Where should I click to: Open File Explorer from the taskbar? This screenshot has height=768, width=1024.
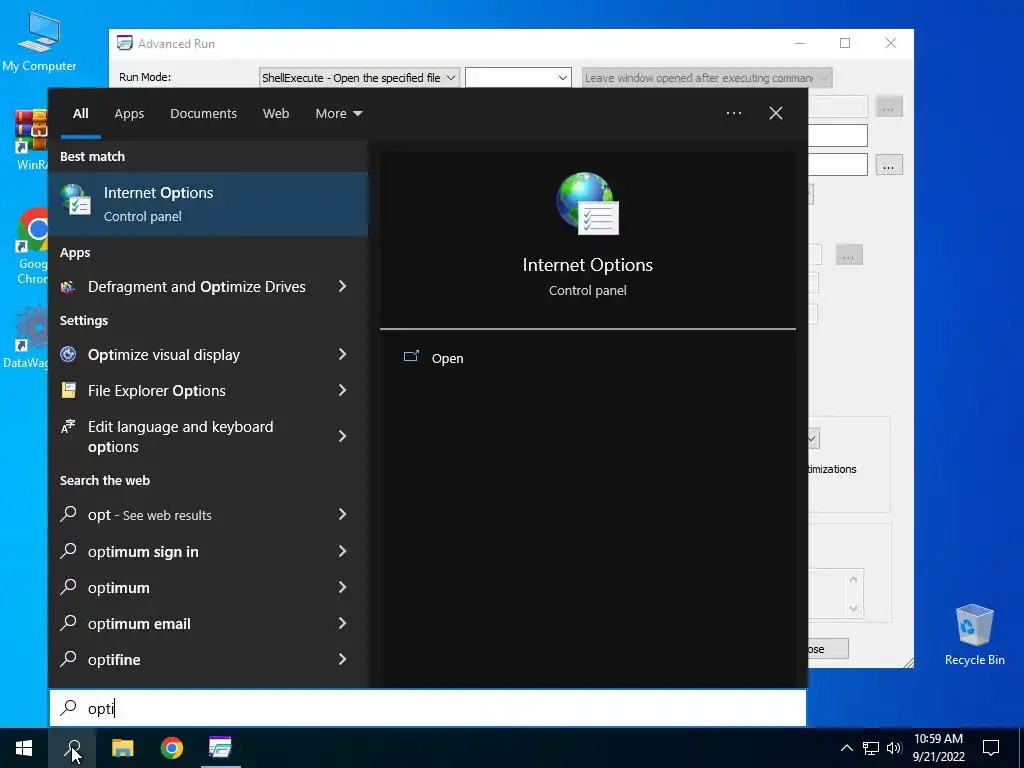coord(122,748)
